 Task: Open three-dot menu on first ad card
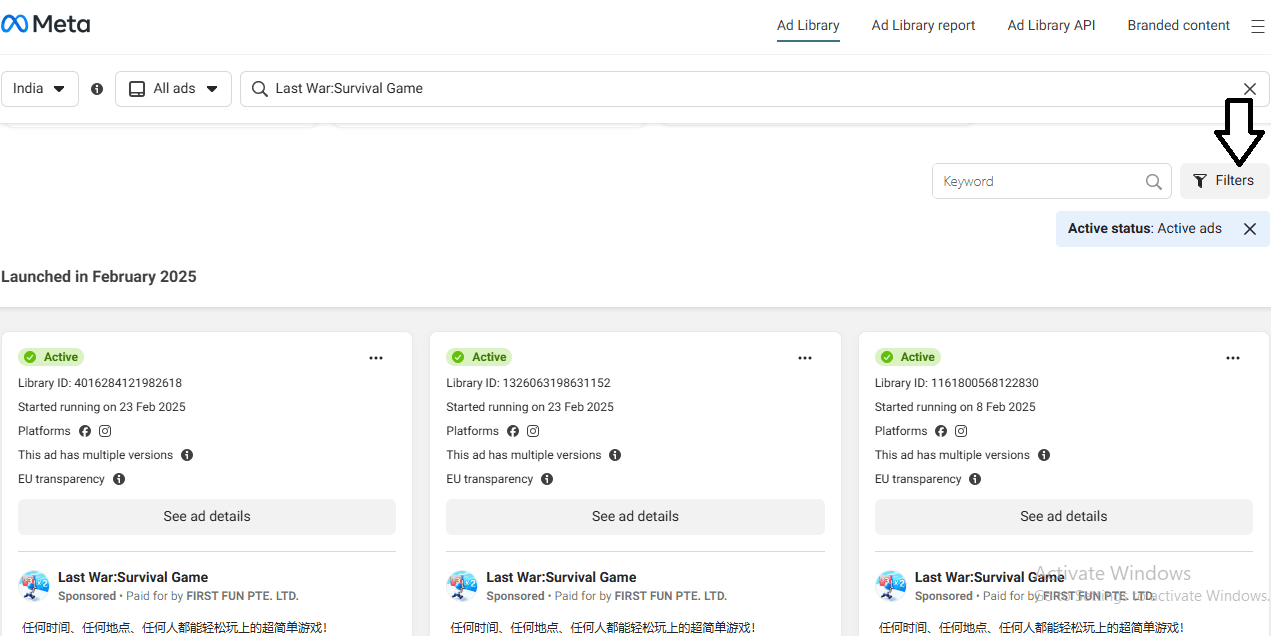click(x=376, y=358)
